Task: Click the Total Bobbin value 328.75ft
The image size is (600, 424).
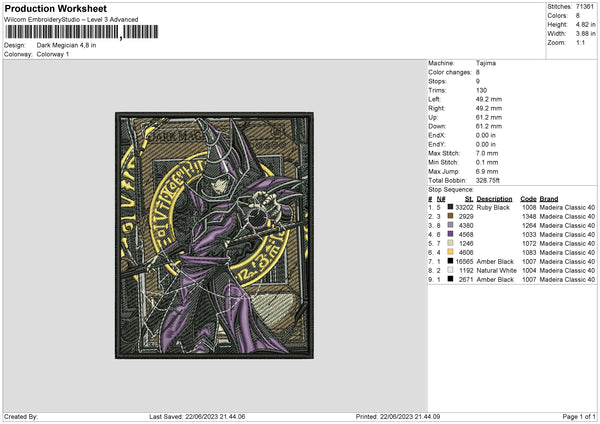Action: (488, 180)
